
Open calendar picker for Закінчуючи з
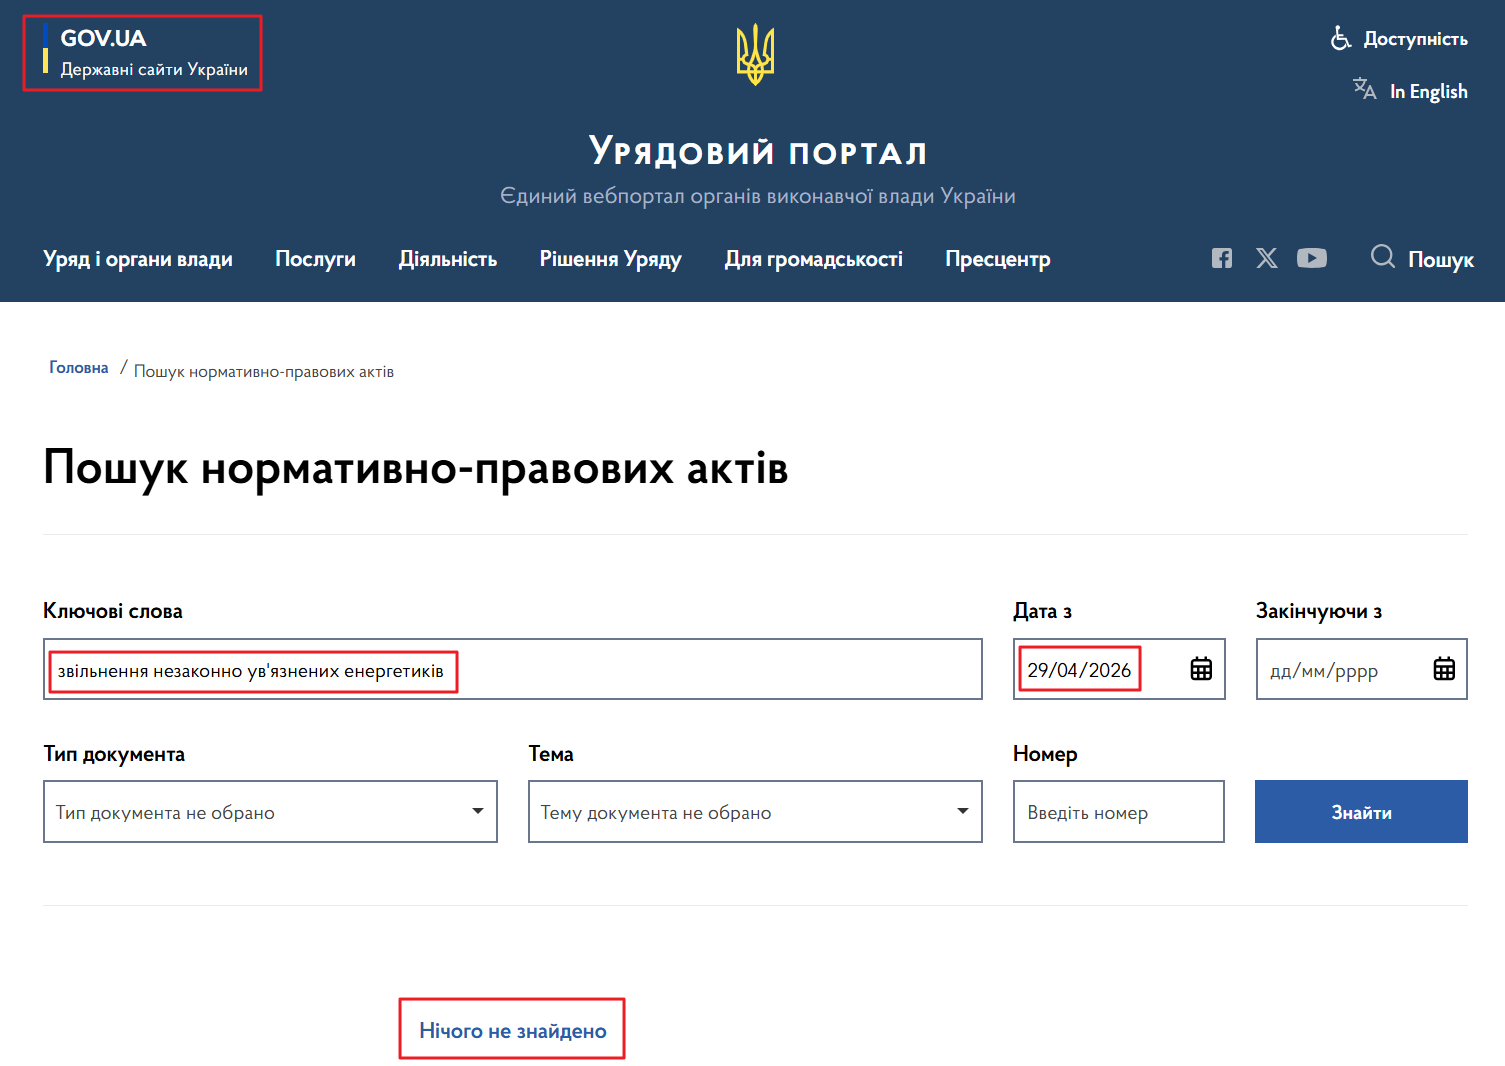click(1444, 669)
